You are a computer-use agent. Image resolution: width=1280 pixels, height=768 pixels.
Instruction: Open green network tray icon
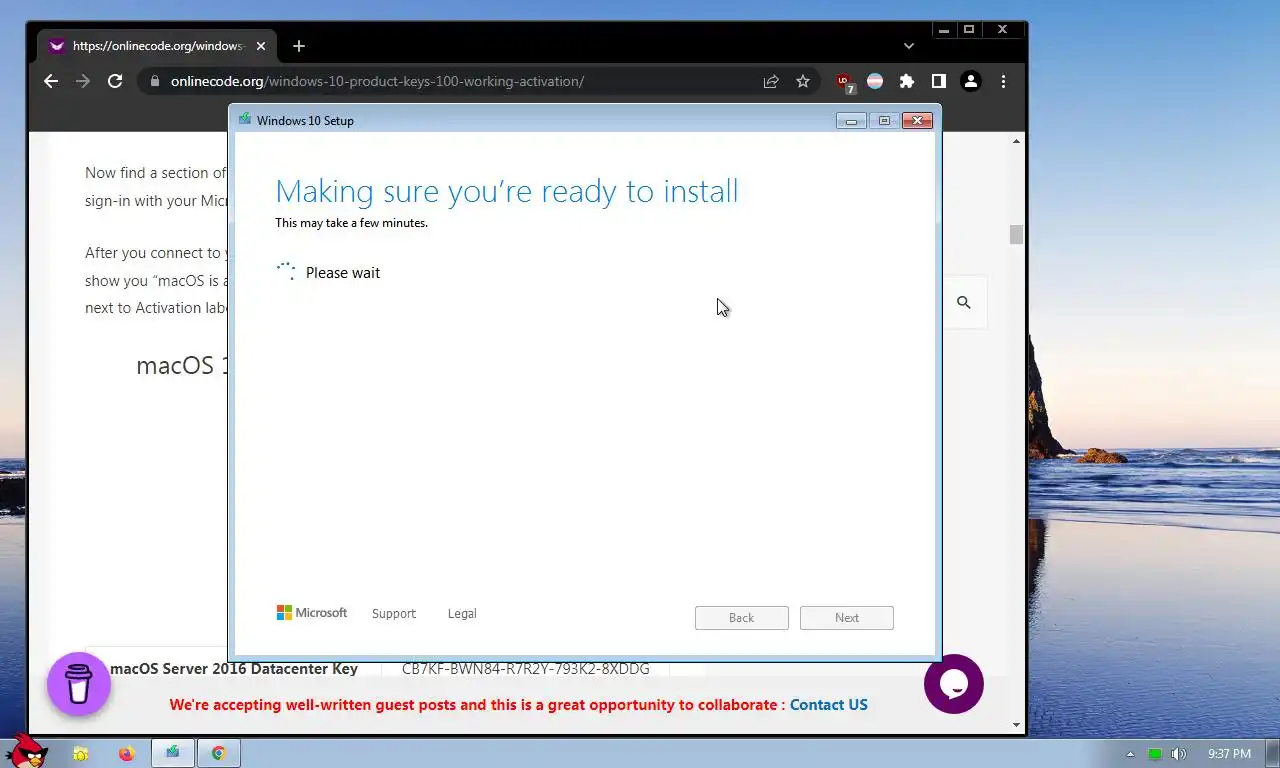coord(1155,754)
